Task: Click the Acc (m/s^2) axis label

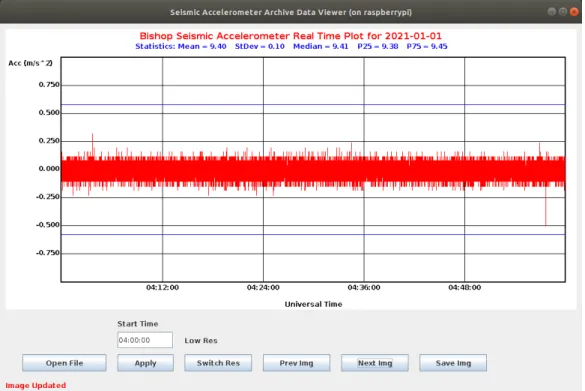Action: click(30, 63)
